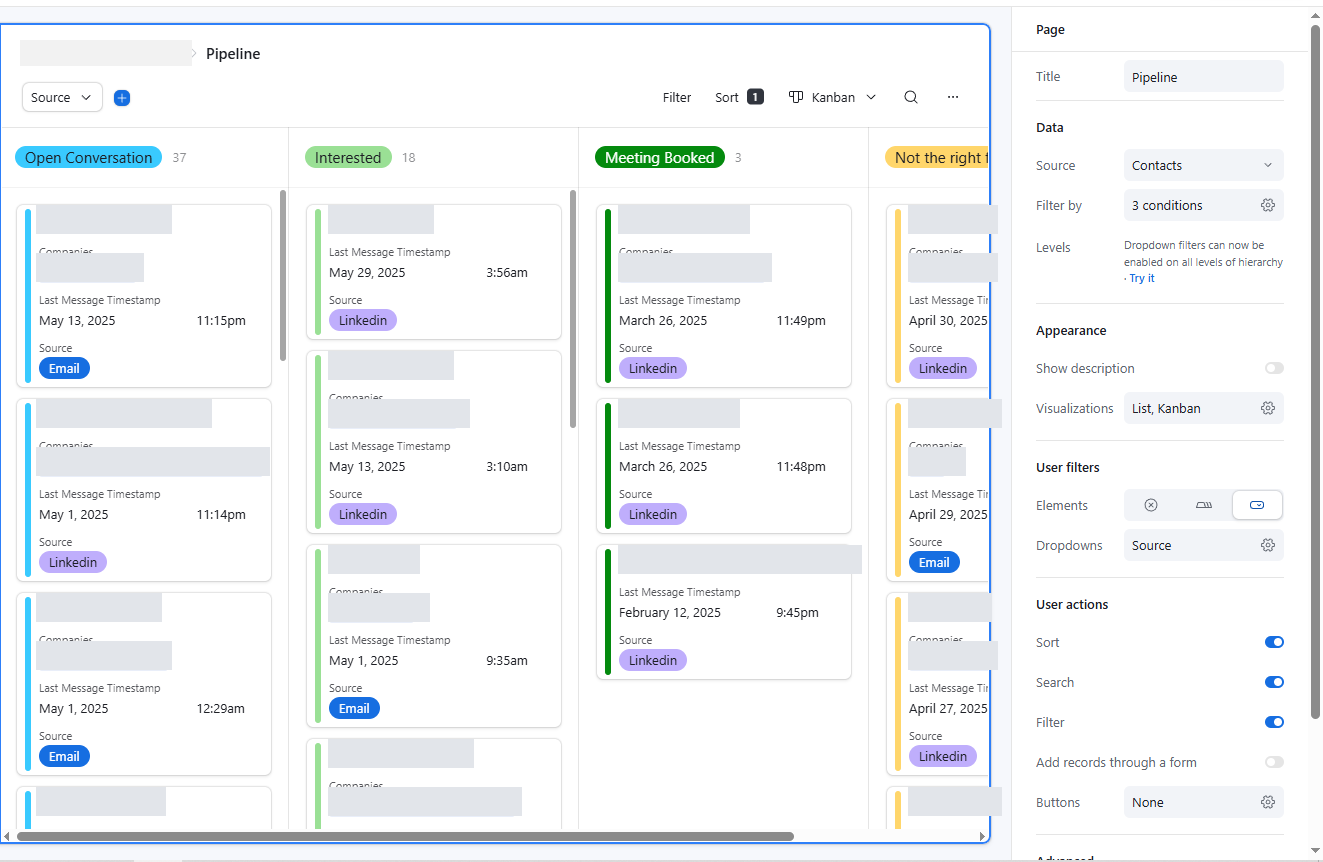Click the Not the right column label
The height and width of the screenshot is (862, 1323).
coord(937,157)
